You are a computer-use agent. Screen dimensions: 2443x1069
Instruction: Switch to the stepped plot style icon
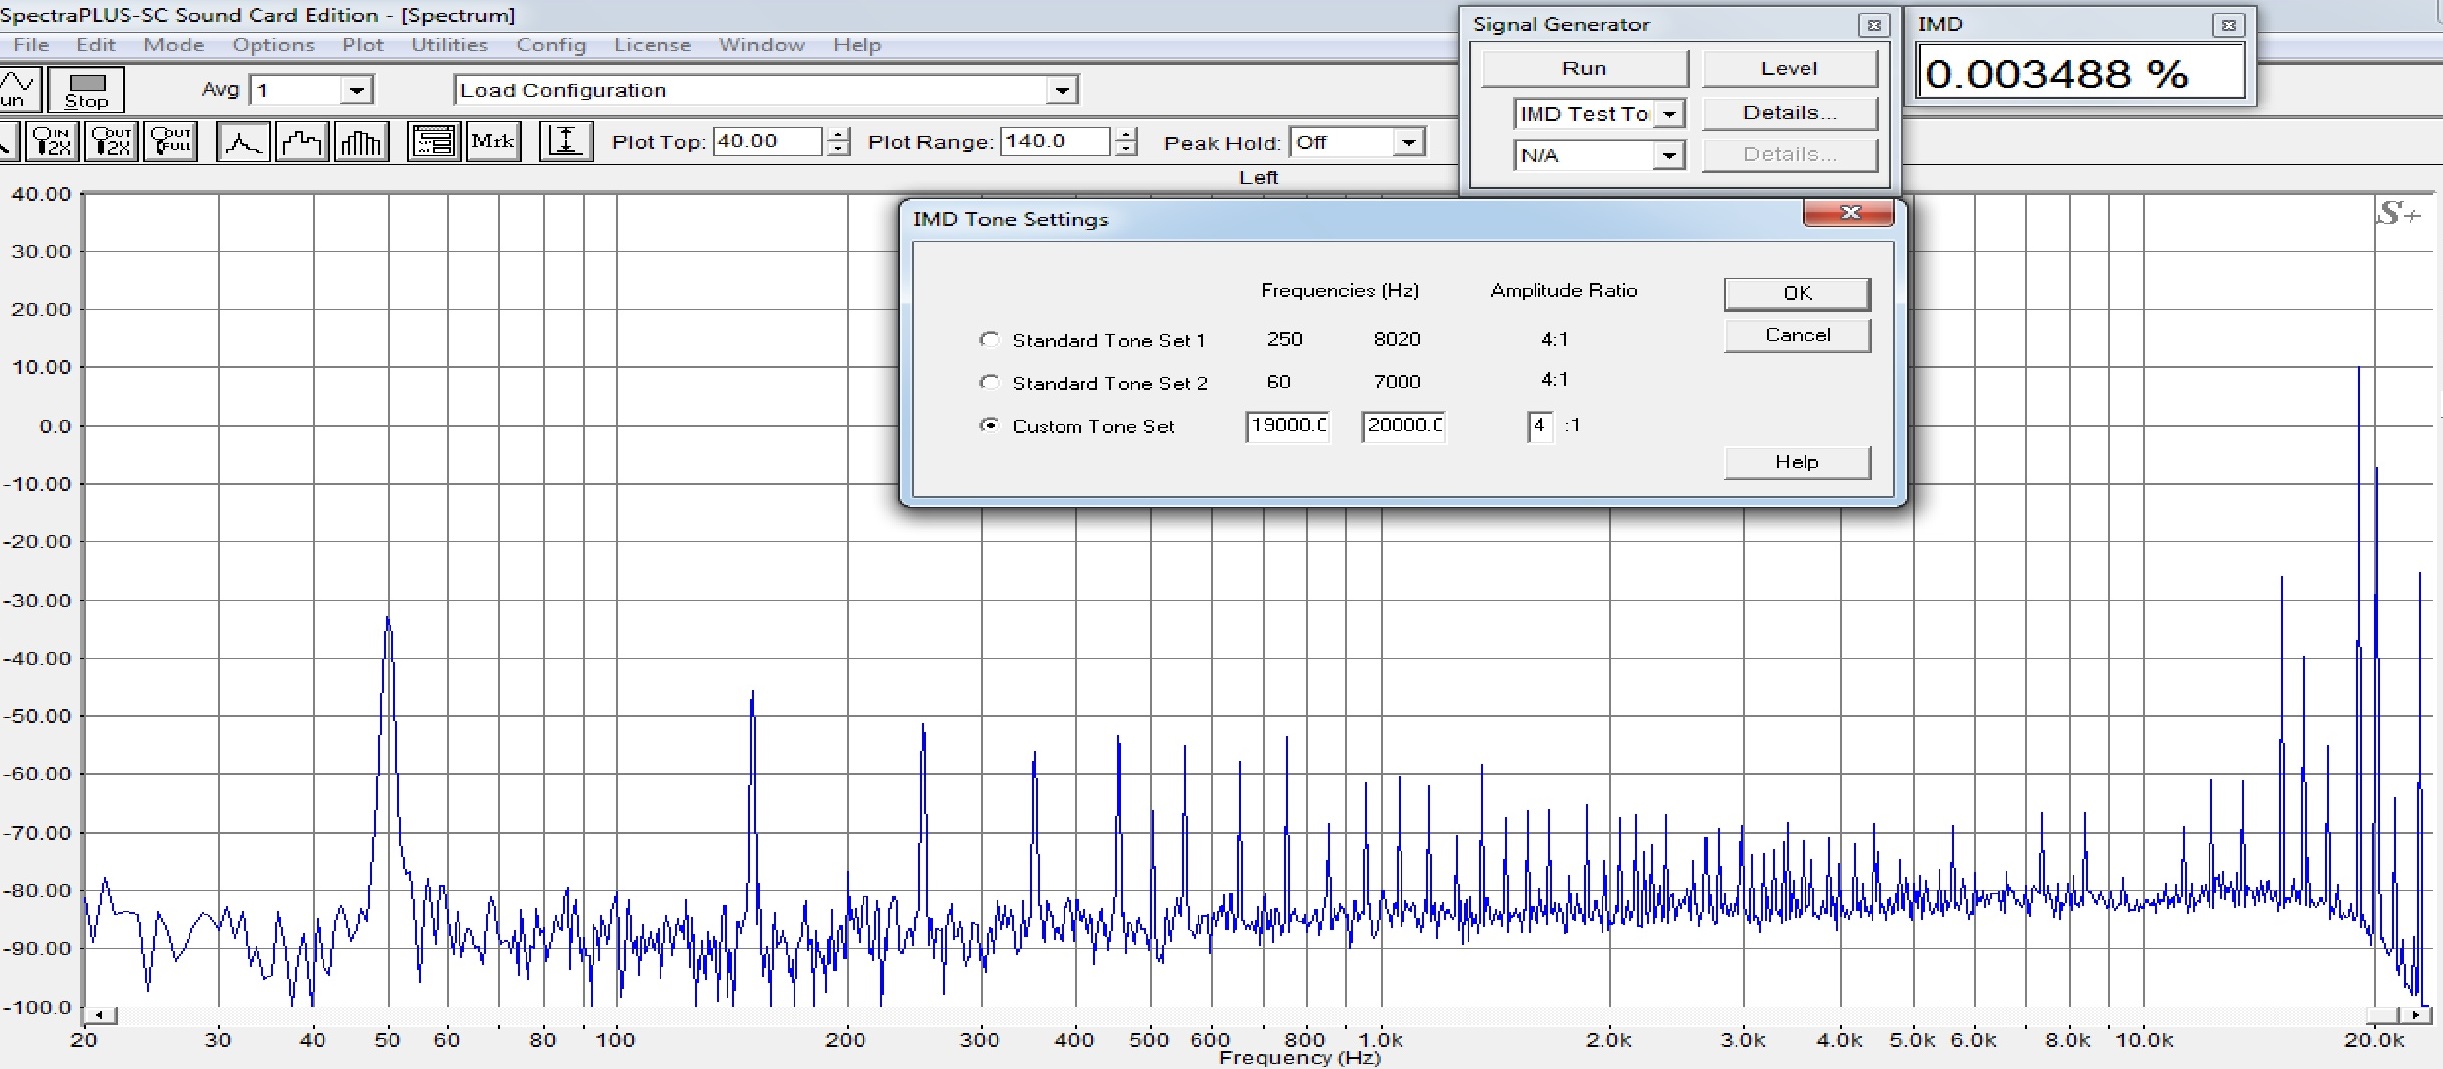301,142
